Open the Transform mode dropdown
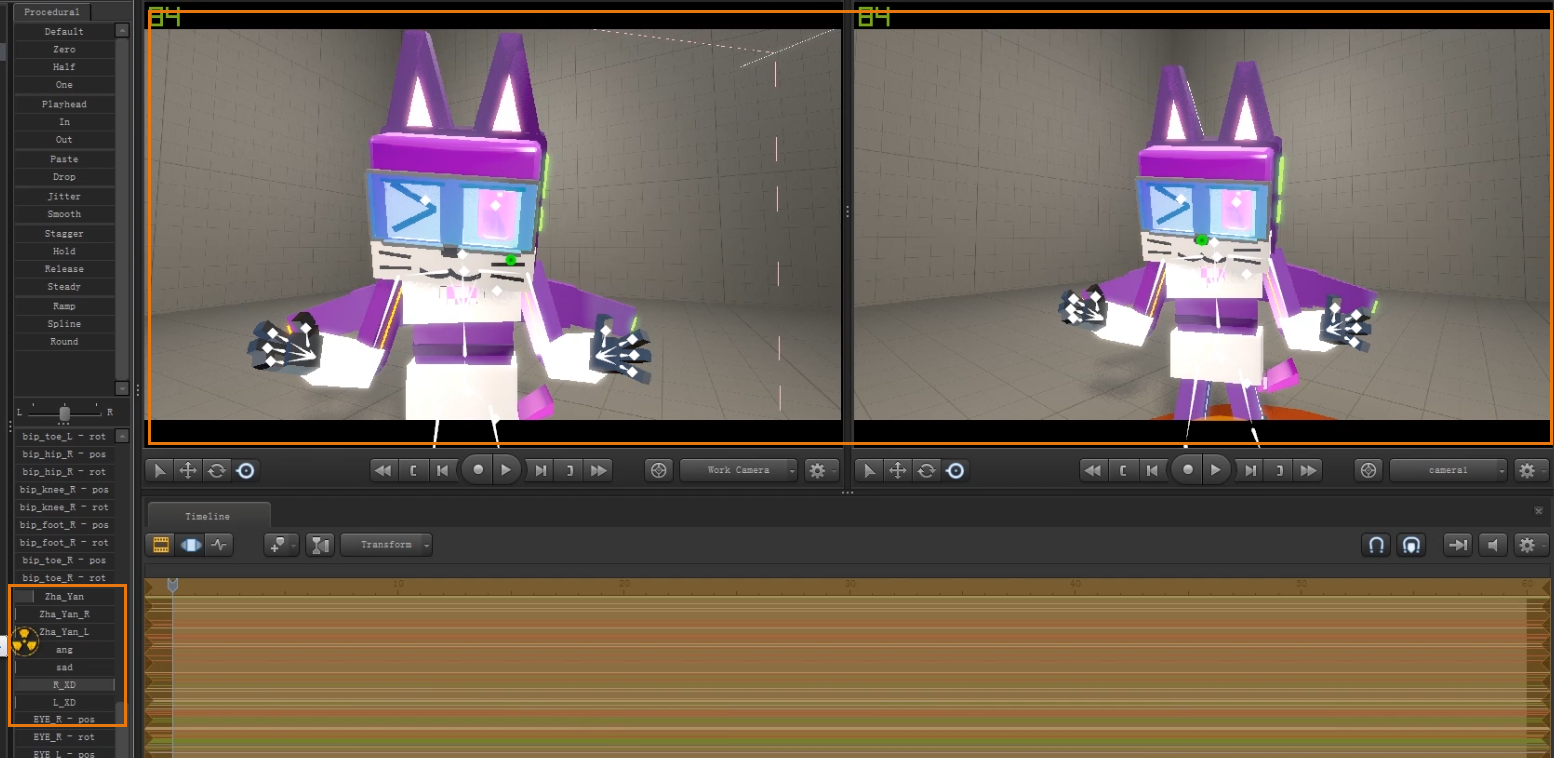 [387, 545]
